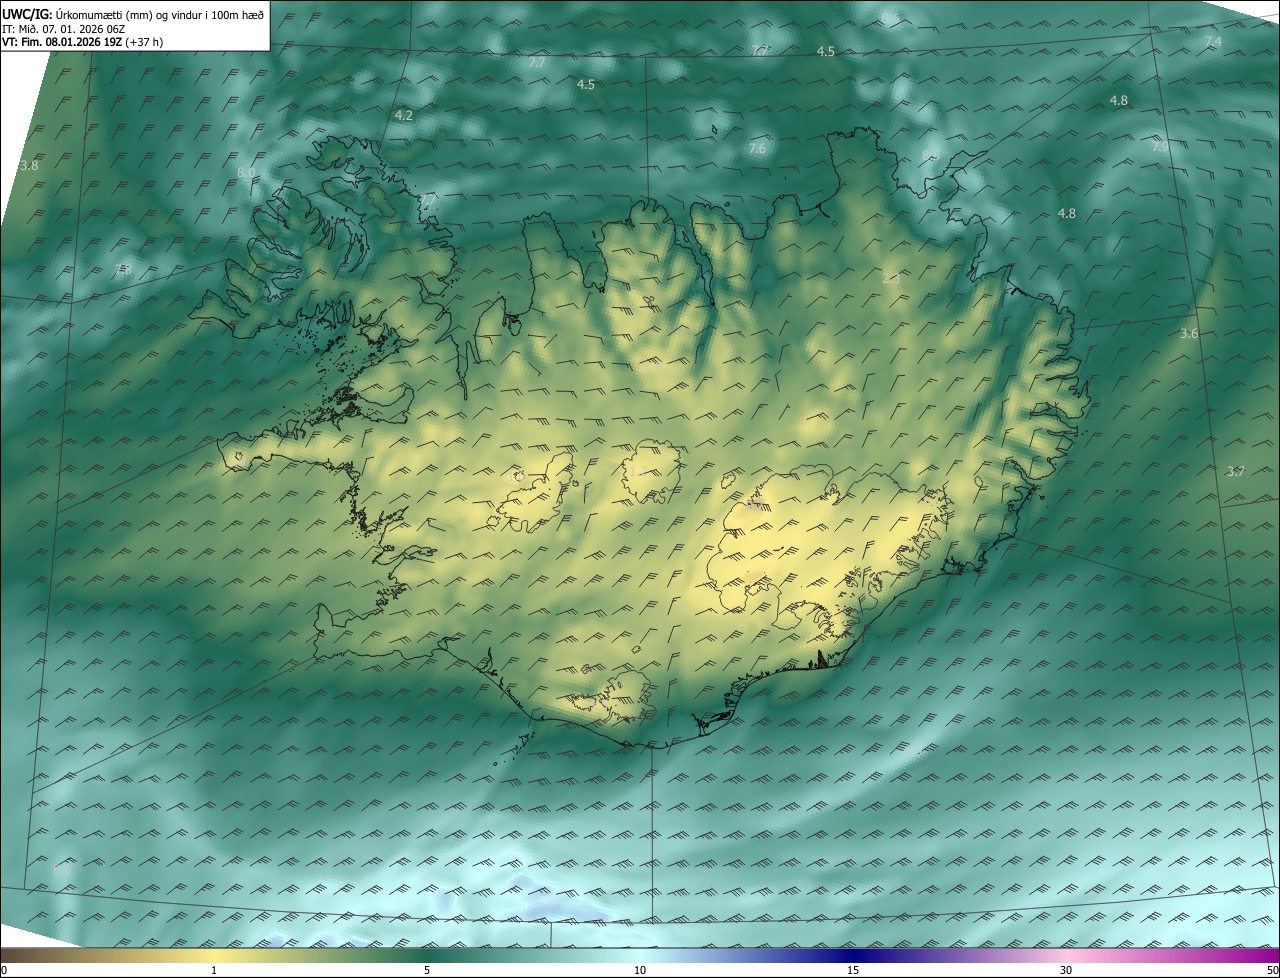Pick the pink color above the 30 scale label
Screen dimensions: 1280x978
point(1066,955)
